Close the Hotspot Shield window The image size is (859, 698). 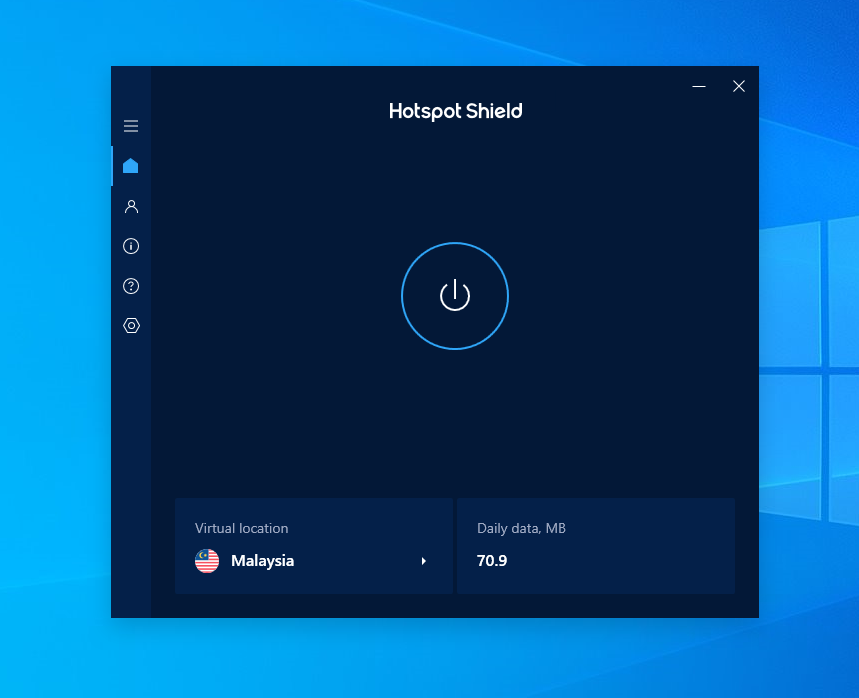click(x=738, y=86)
